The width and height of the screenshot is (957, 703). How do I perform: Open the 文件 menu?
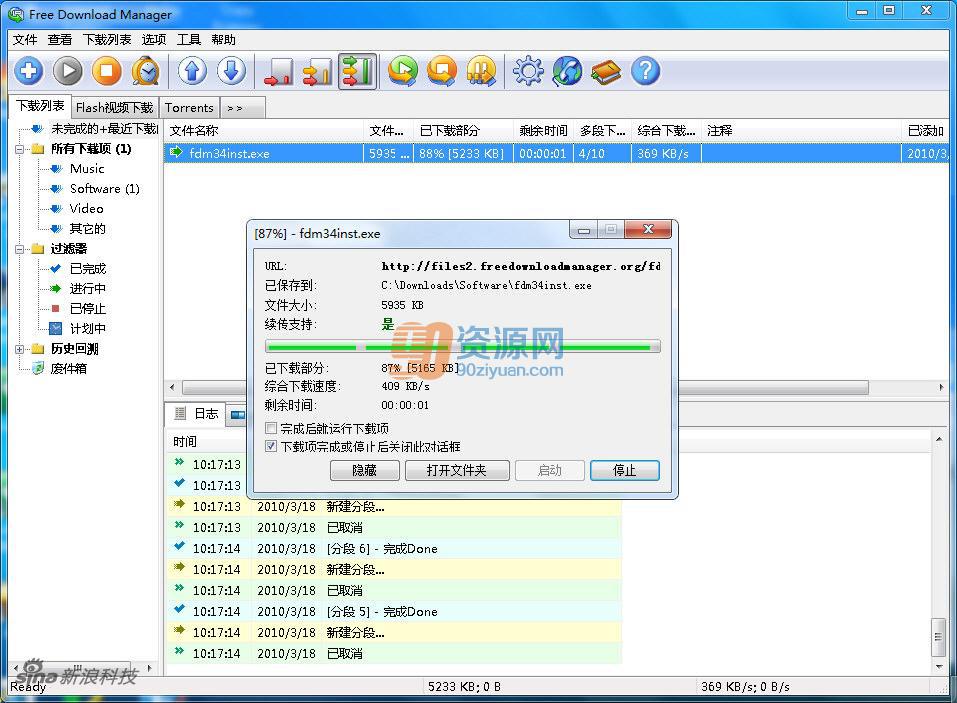[x=25, y=40]
